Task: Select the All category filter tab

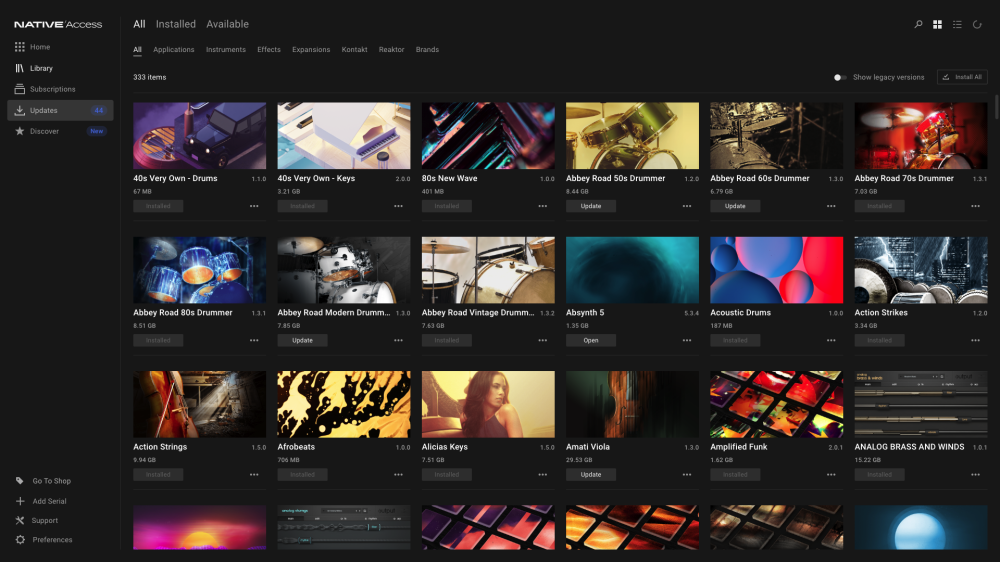Action: (x=137, y=50)
